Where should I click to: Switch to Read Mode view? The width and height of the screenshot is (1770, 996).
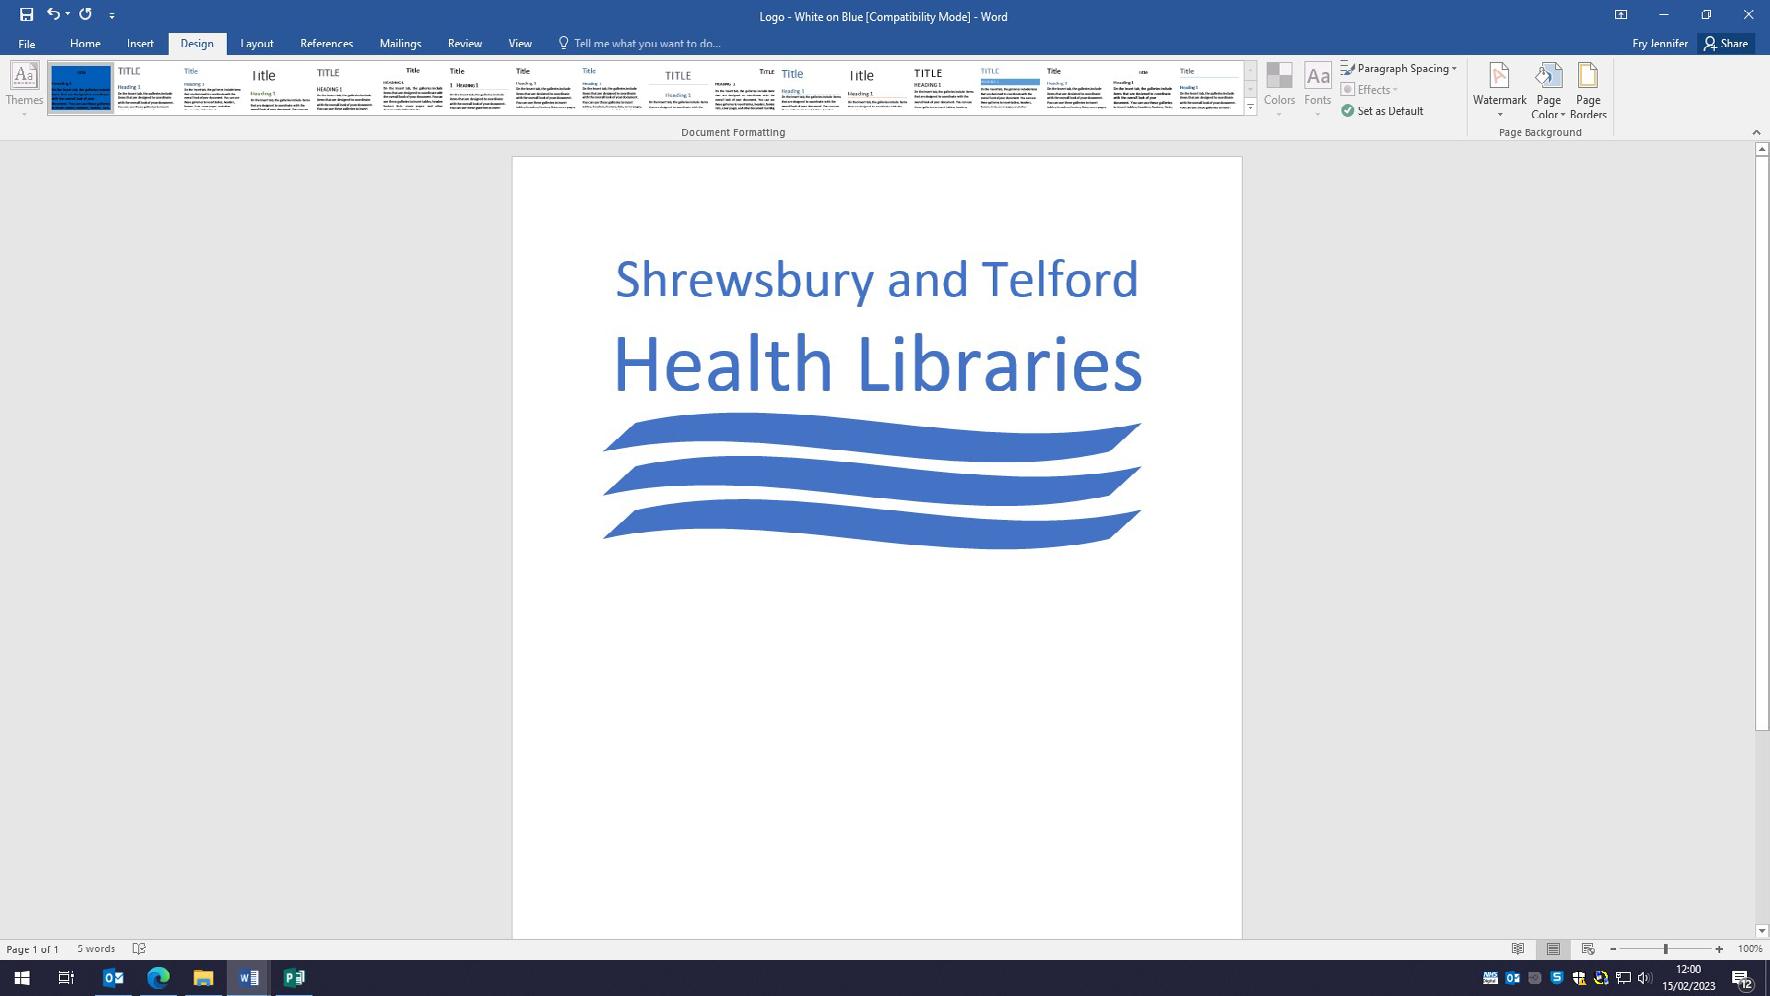(1518, 949)
